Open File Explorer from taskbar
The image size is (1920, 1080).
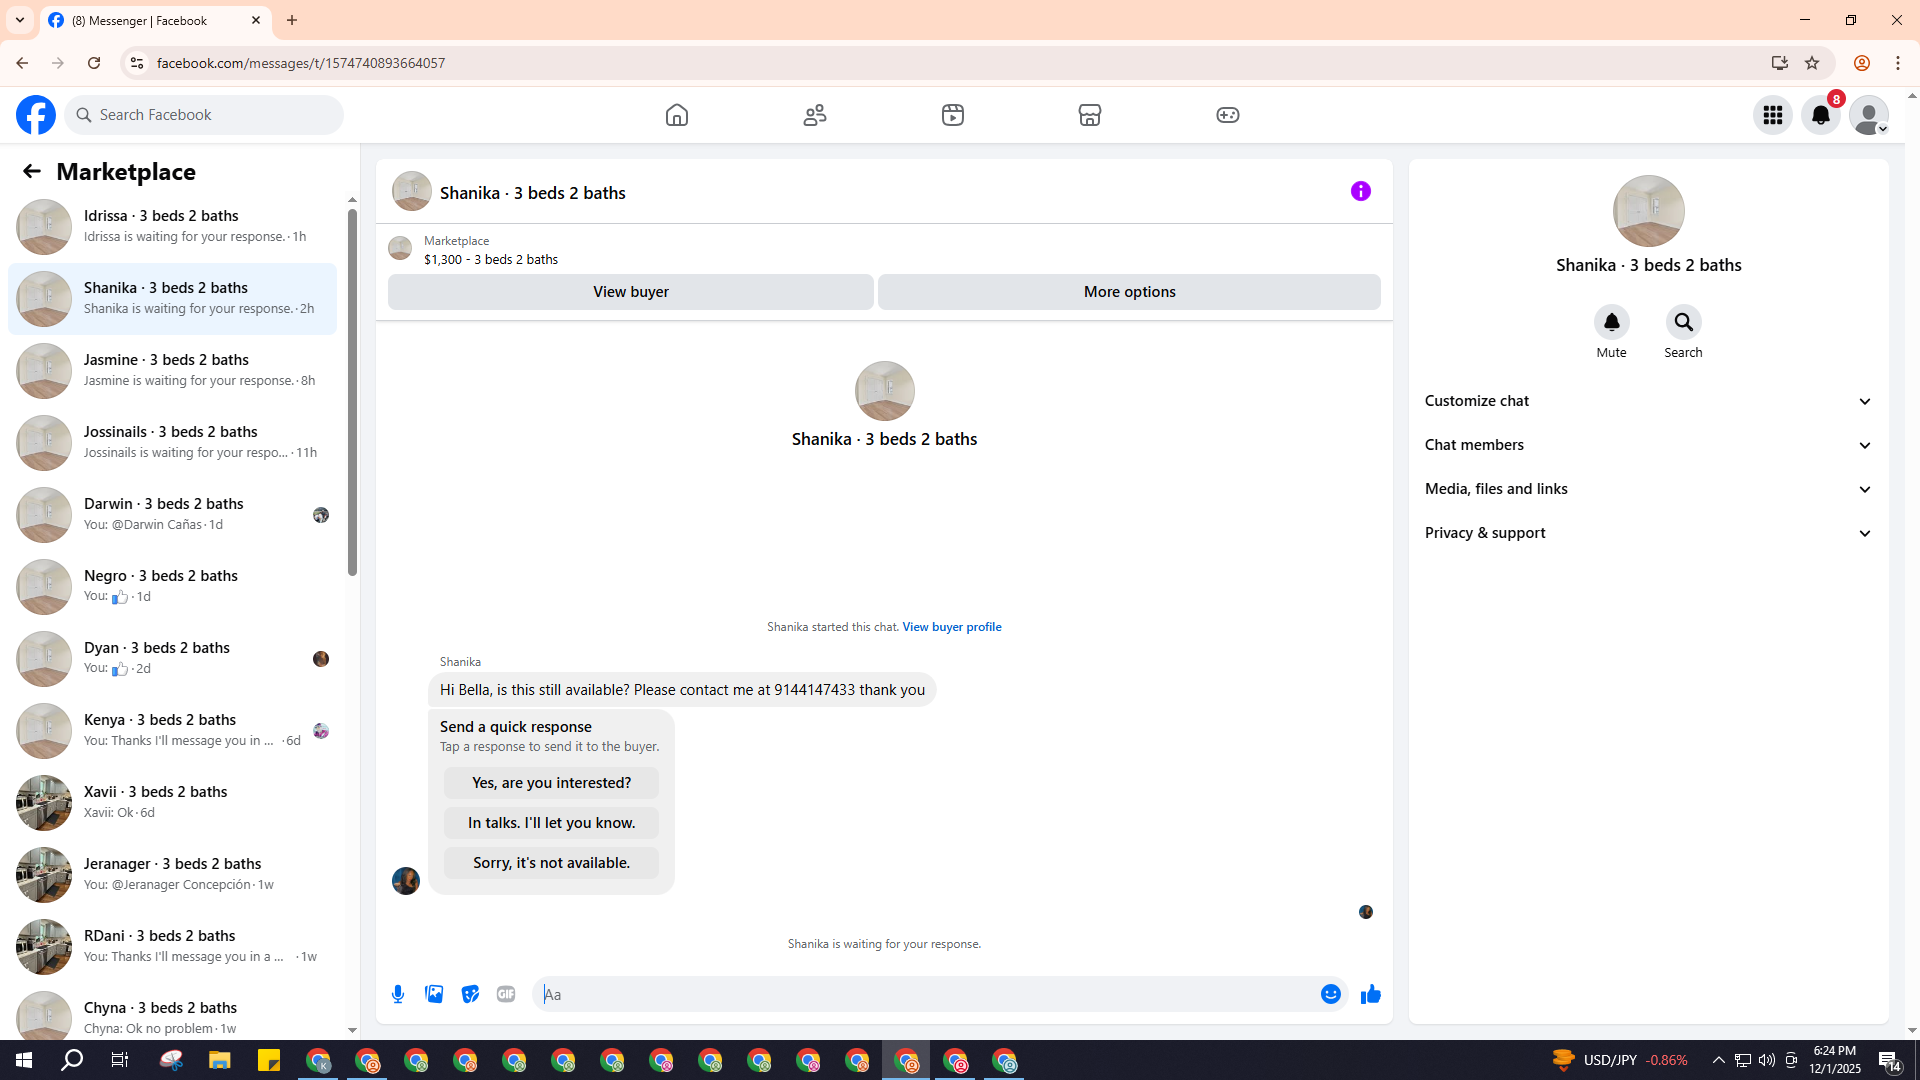(220, 1060)
